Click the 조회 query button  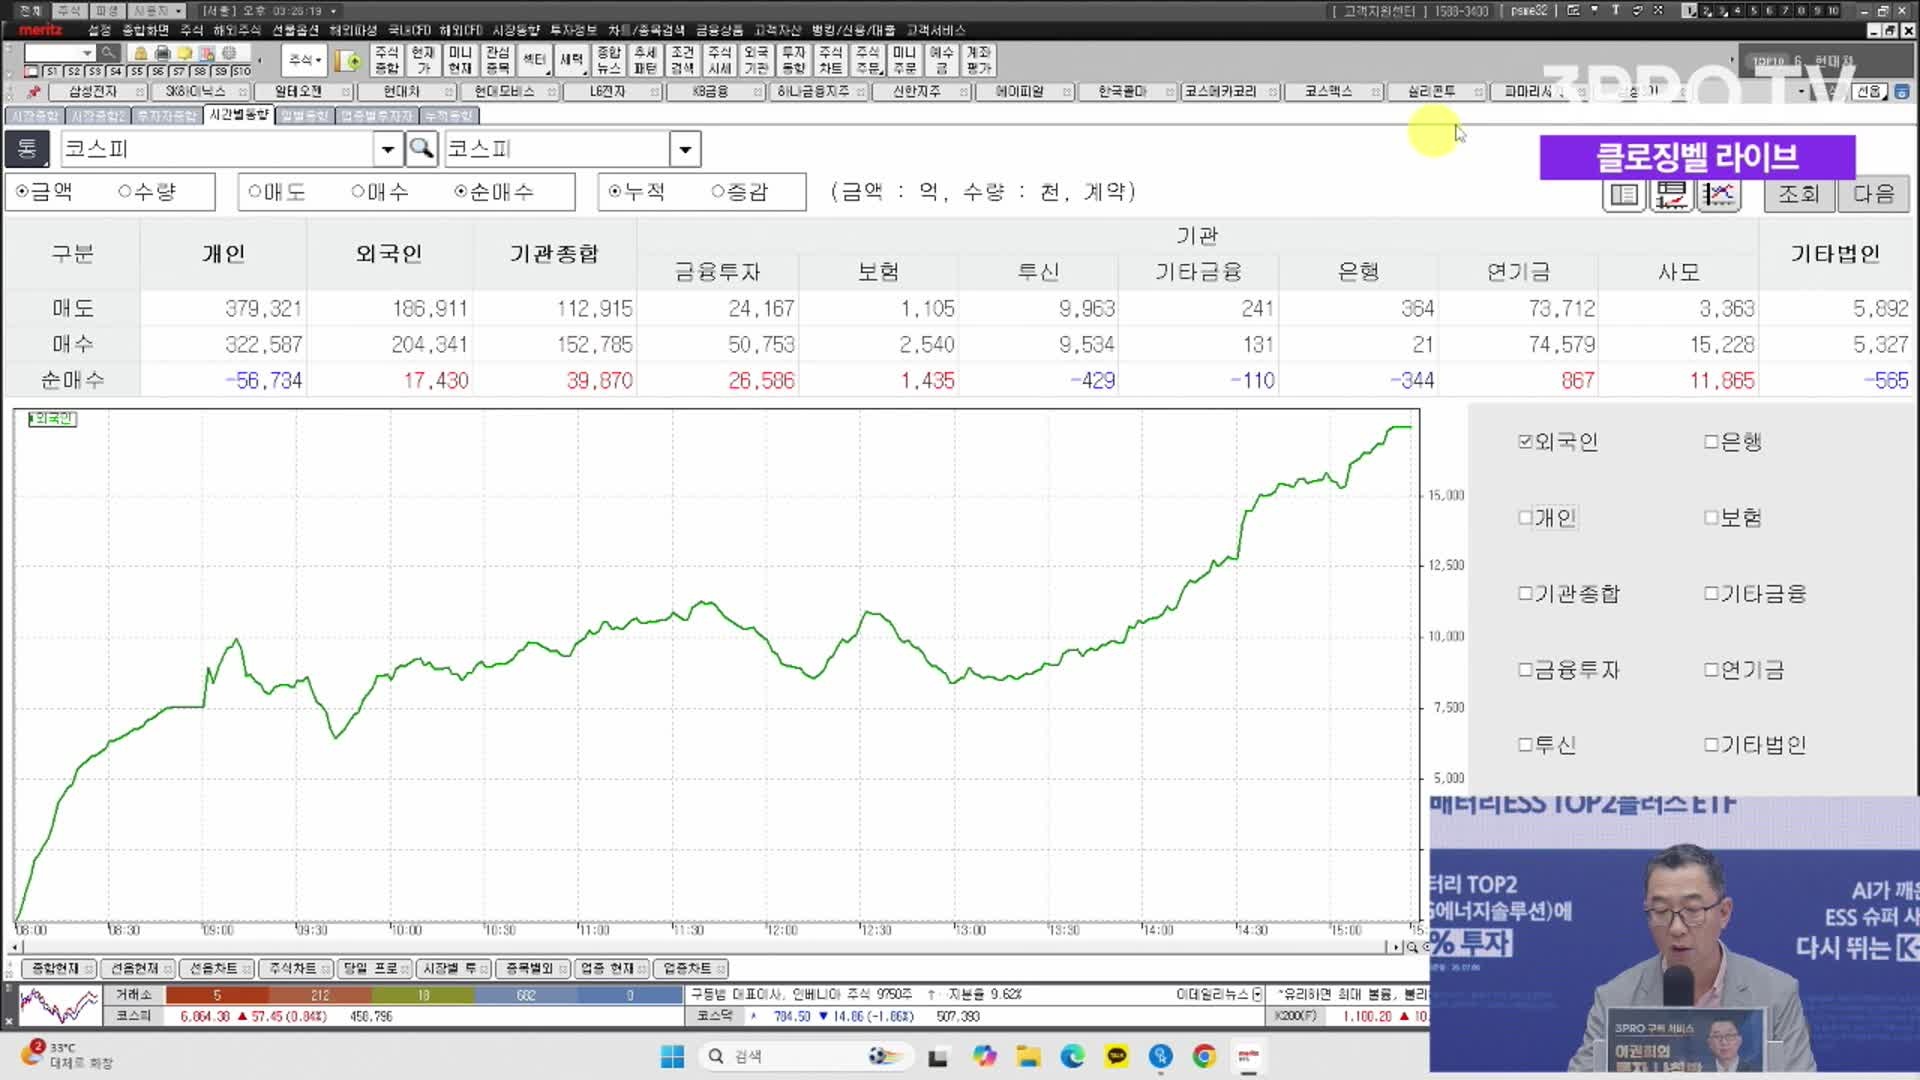[1798, 194]
